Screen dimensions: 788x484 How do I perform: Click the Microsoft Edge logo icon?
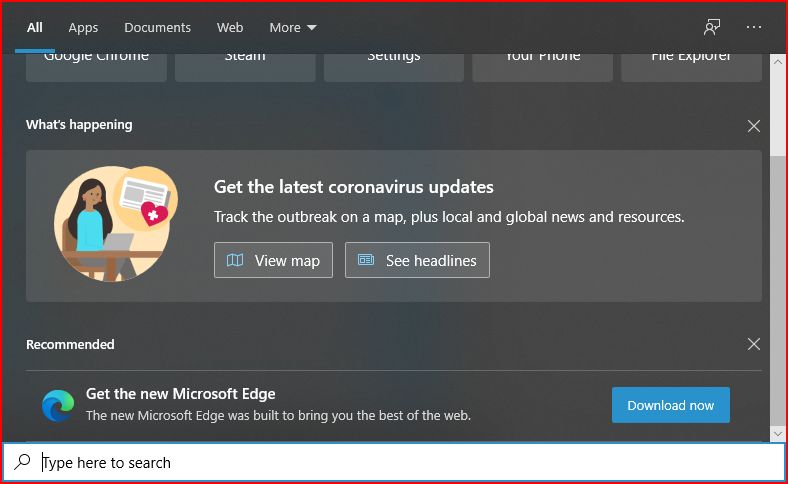point(58,405)
